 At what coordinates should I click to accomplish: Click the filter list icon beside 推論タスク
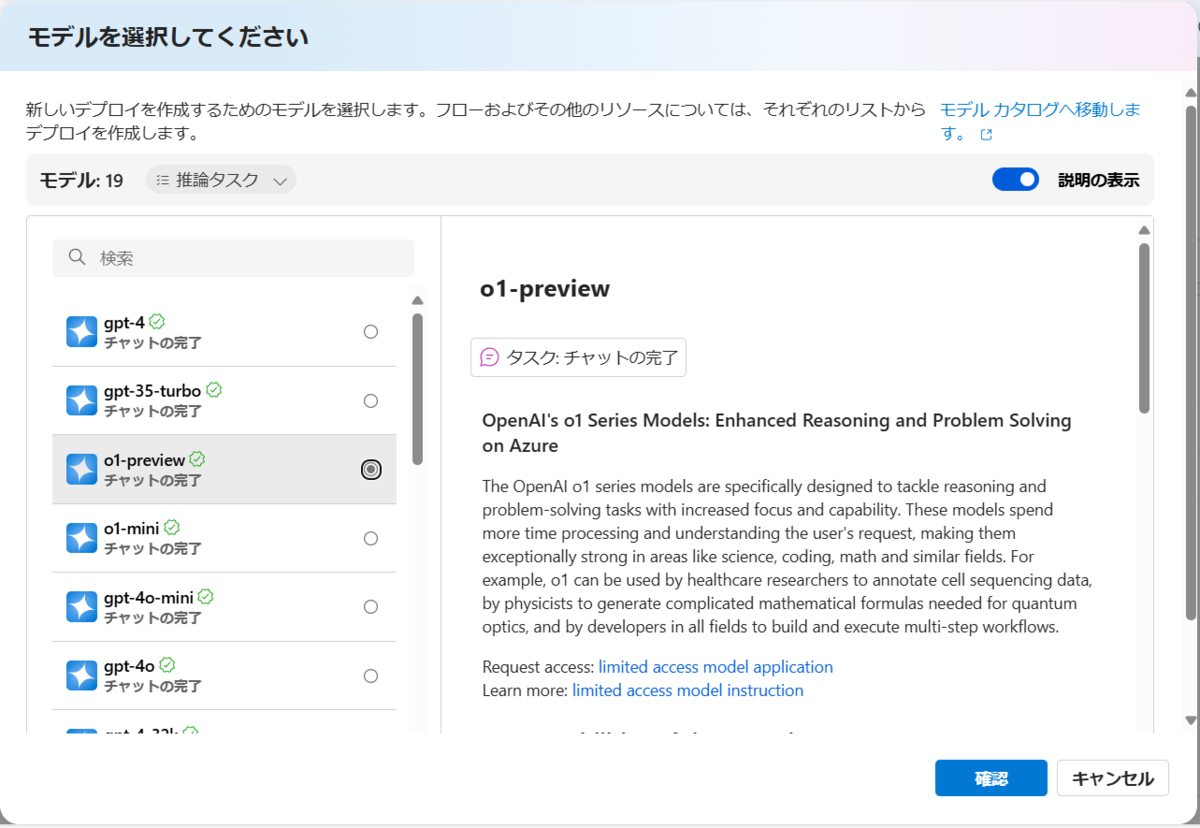(x=163, y=180)
